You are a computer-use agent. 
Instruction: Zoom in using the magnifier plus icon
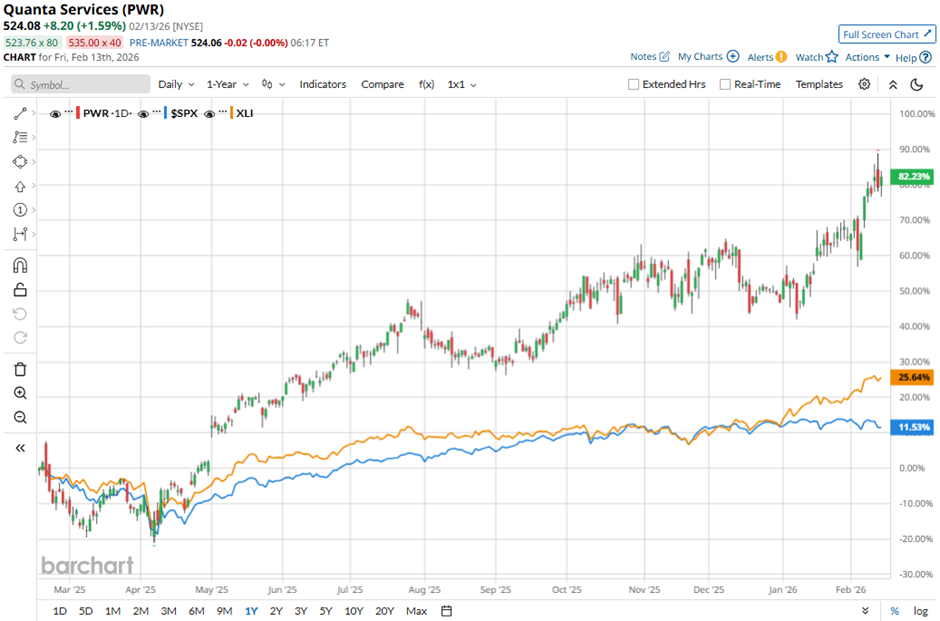click(20, 393)
